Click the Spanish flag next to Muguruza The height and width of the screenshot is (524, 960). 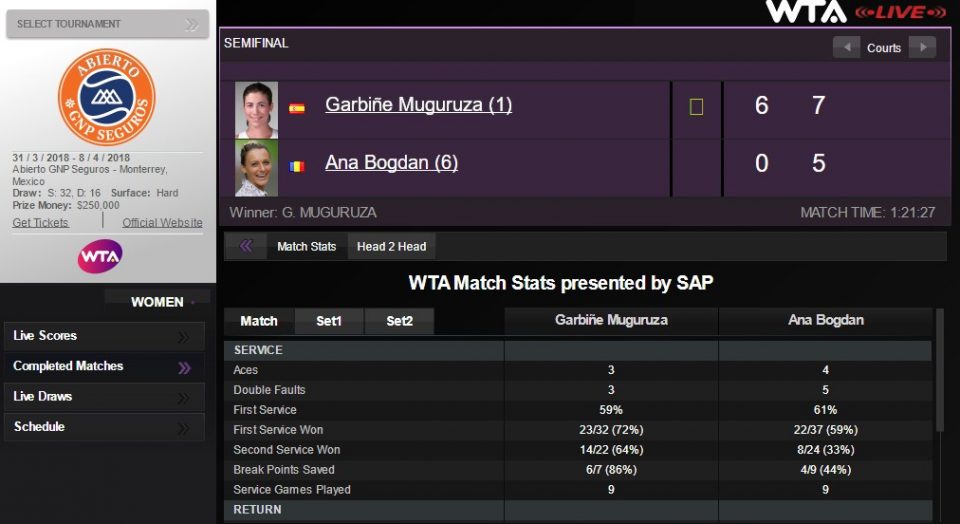(x=297, y=108)
